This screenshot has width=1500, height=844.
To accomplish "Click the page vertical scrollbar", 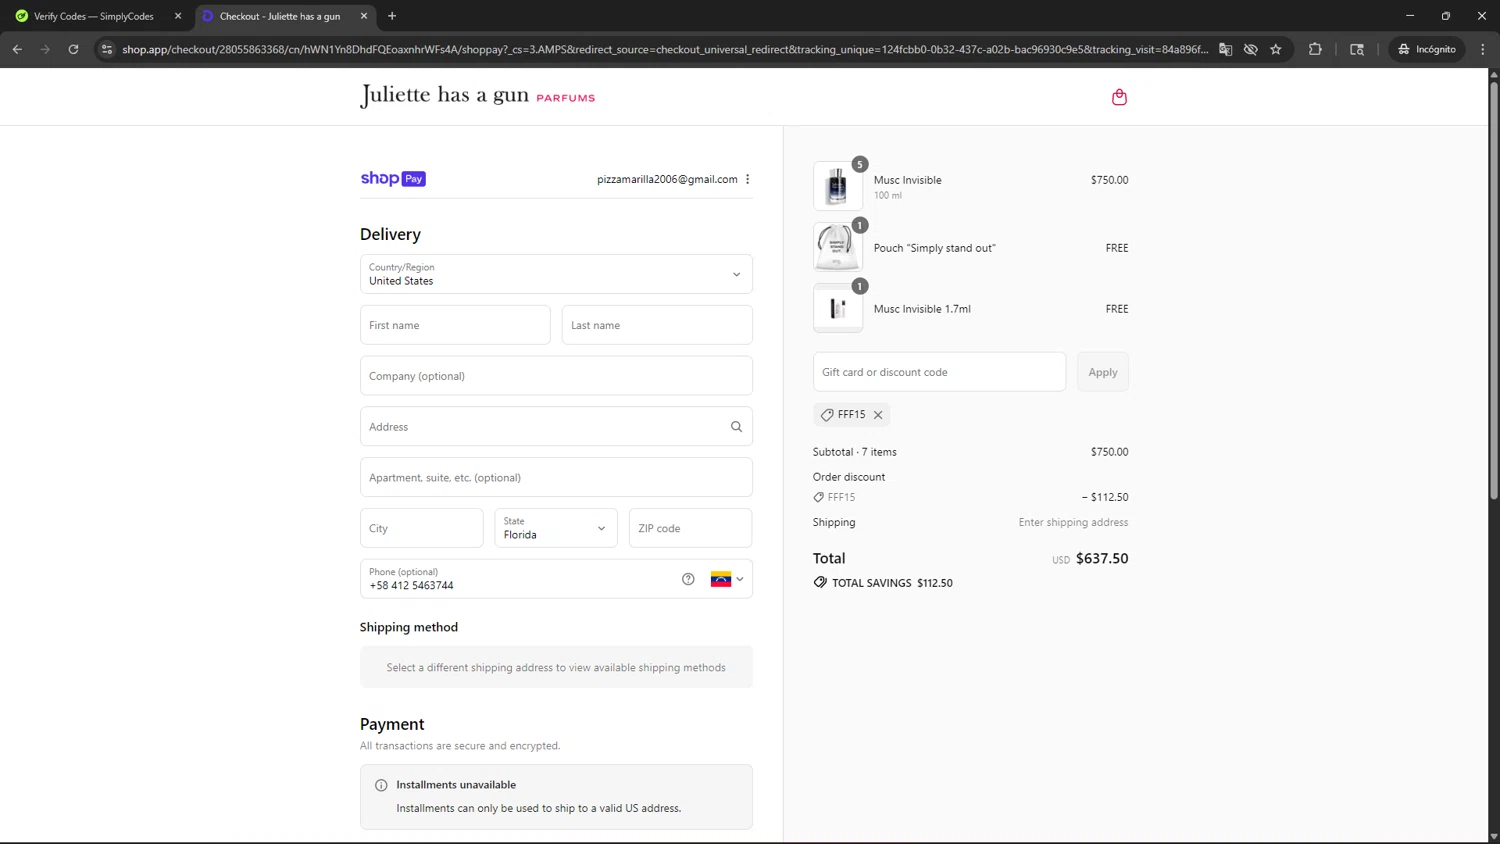I will point(1494,290).
